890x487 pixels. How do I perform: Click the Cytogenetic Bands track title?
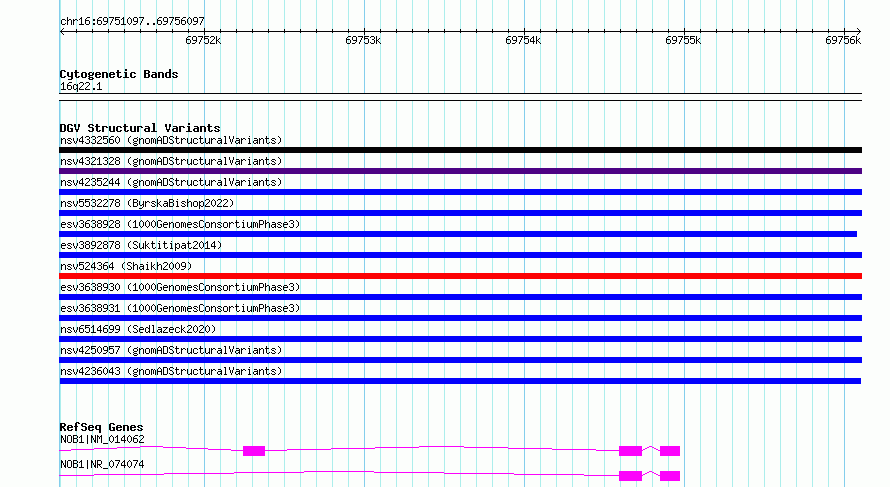click(x=119, y=74)
